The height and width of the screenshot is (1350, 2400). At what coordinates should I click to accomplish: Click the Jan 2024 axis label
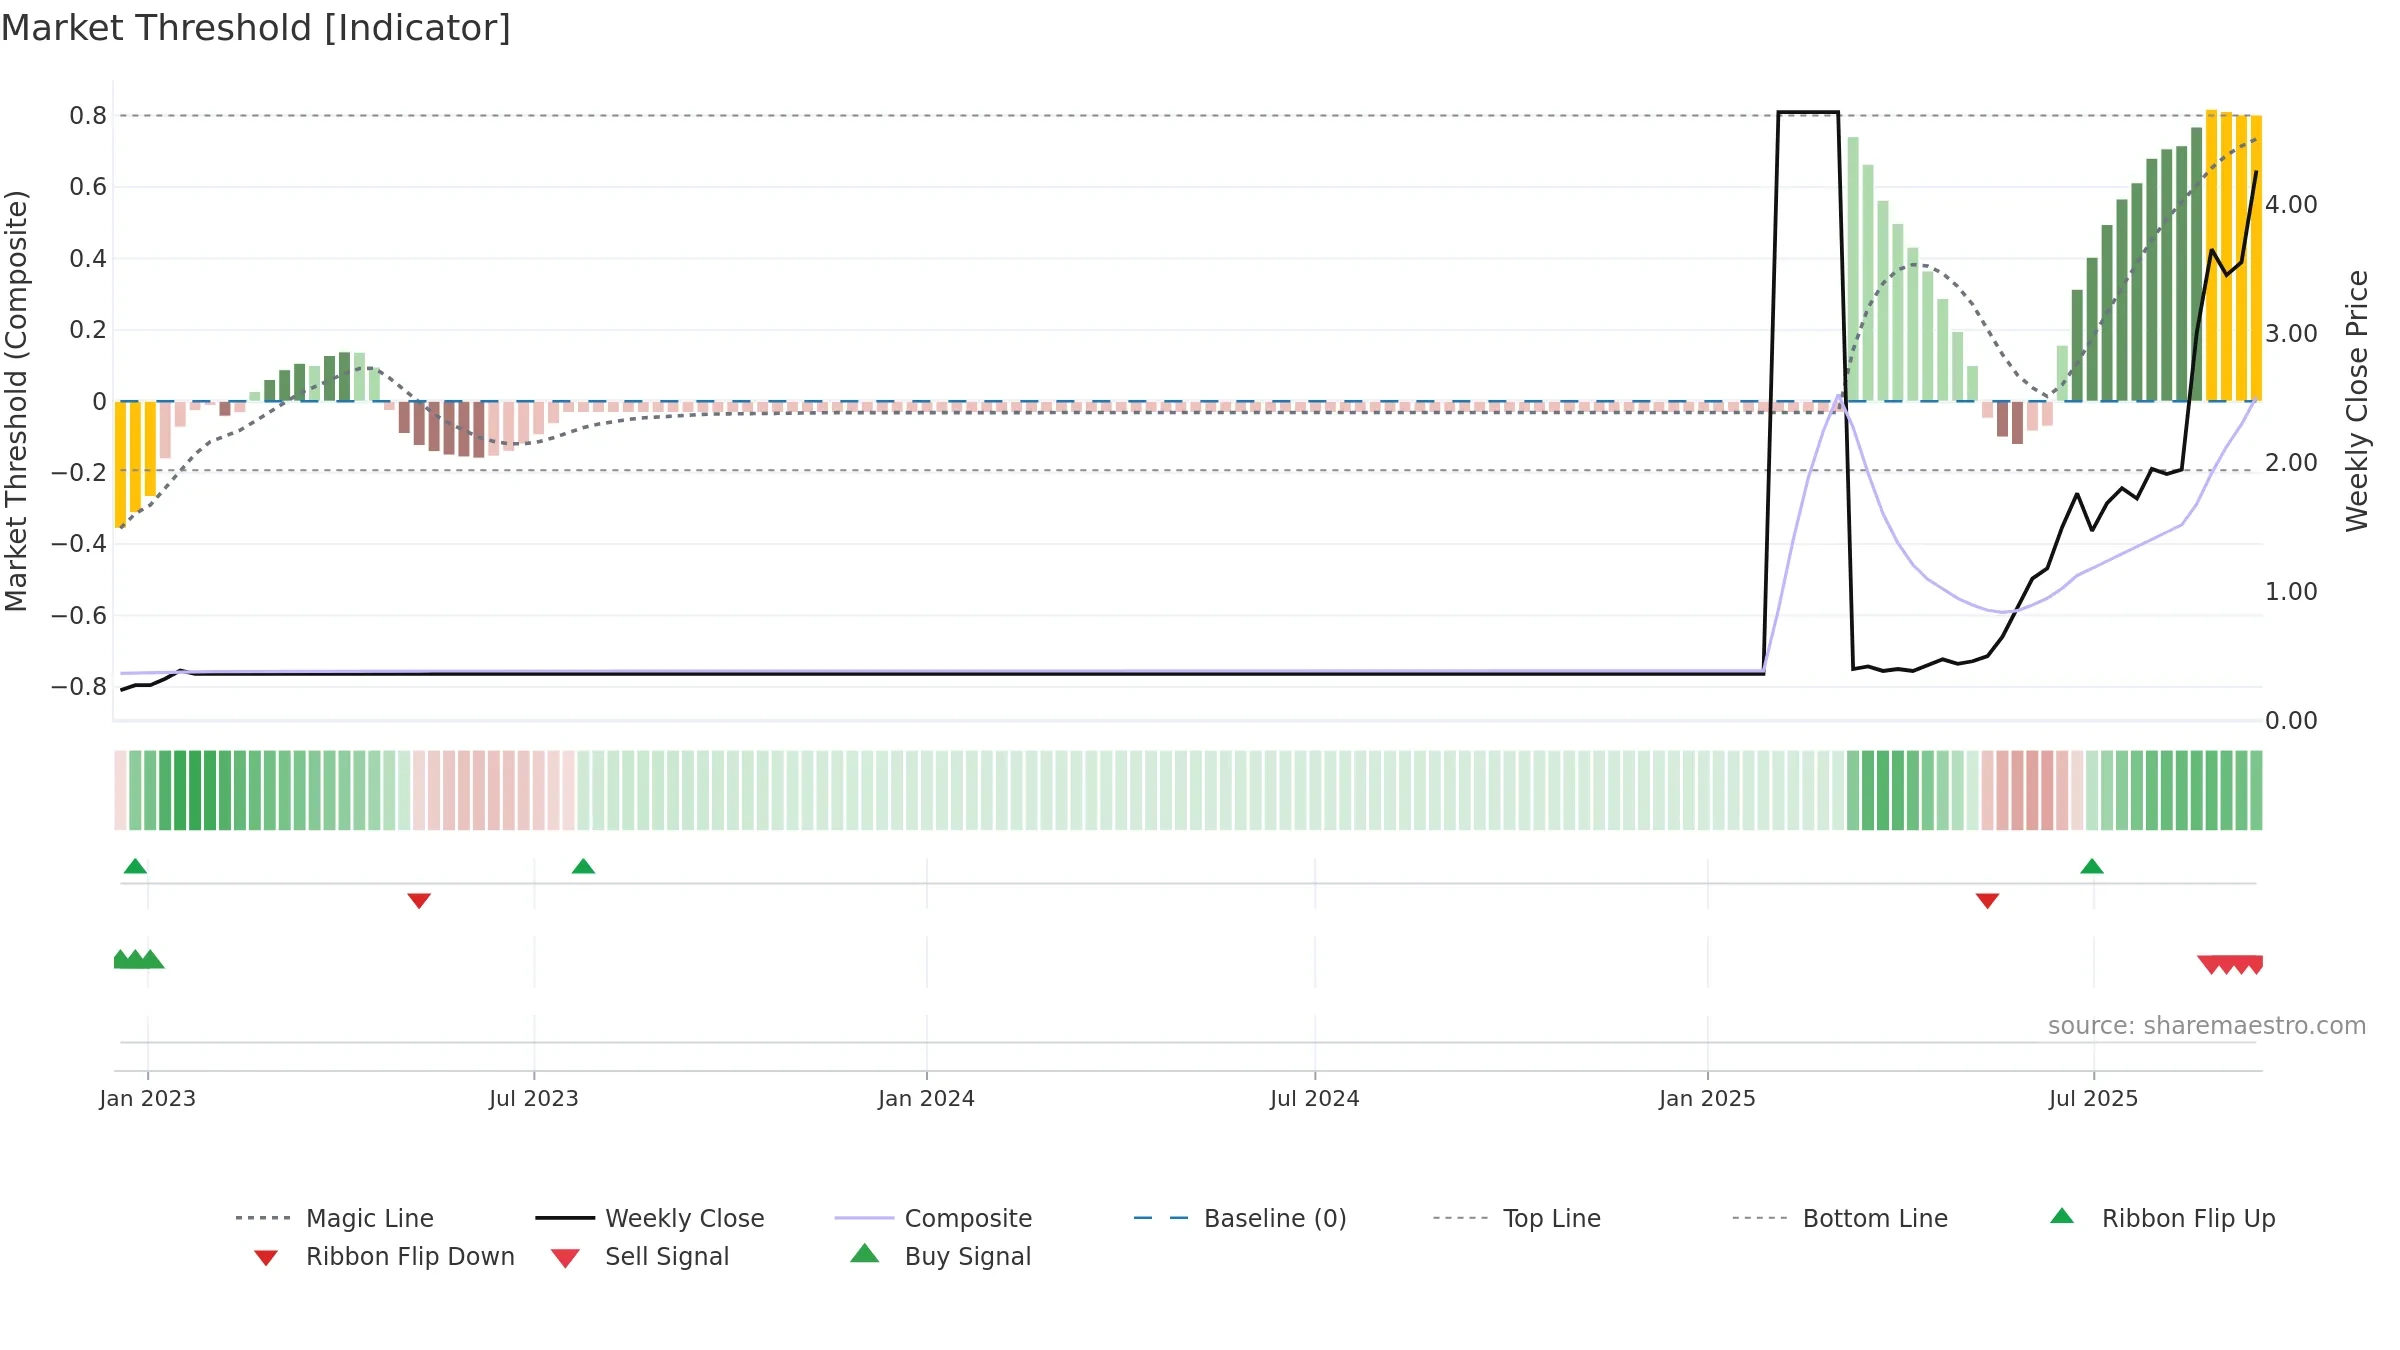click(x=926, y=1098)
